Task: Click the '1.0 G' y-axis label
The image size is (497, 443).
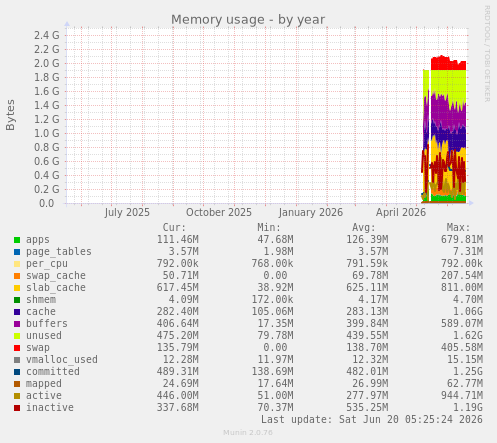Action: pyautogui.click(x=47, y=133)
